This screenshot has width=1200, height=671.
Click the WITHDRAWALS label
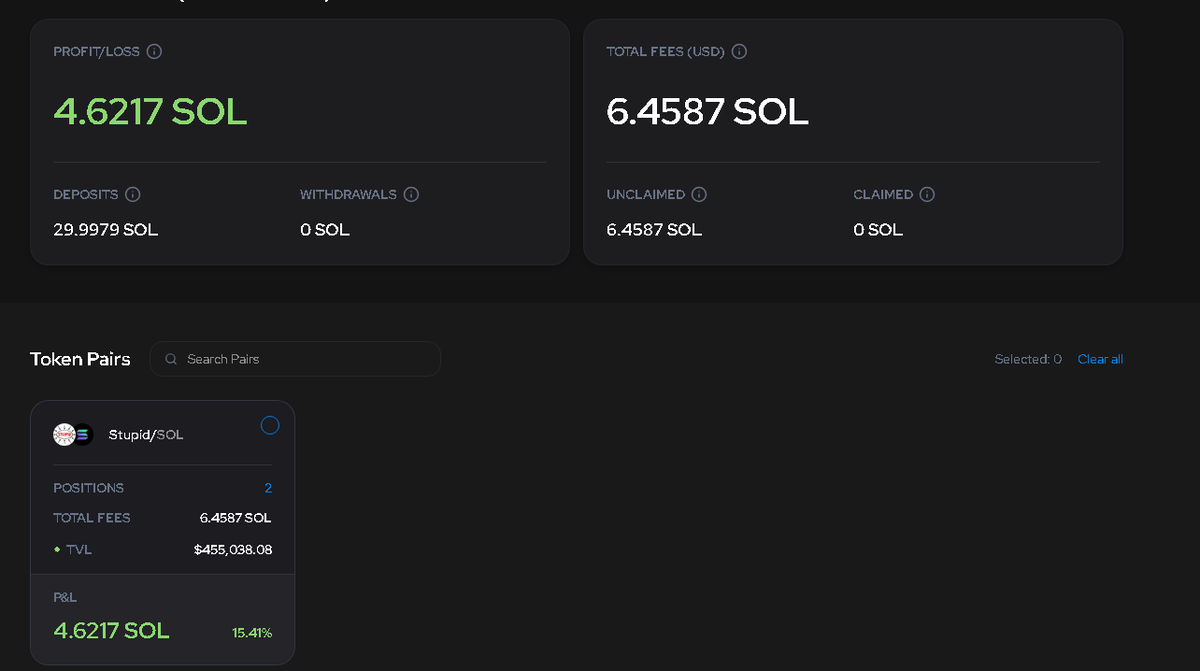(348, 194)
